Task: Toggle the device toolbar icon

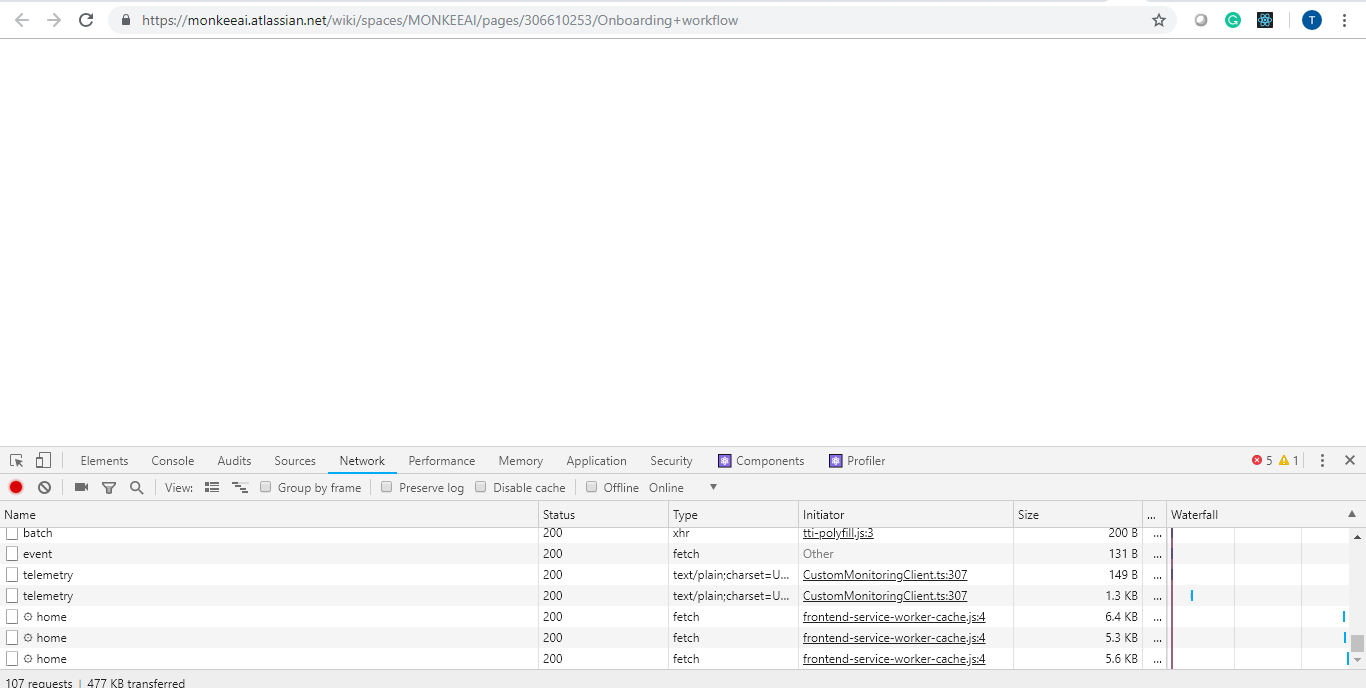Action: pyautogui.click(x=43, y=460)
